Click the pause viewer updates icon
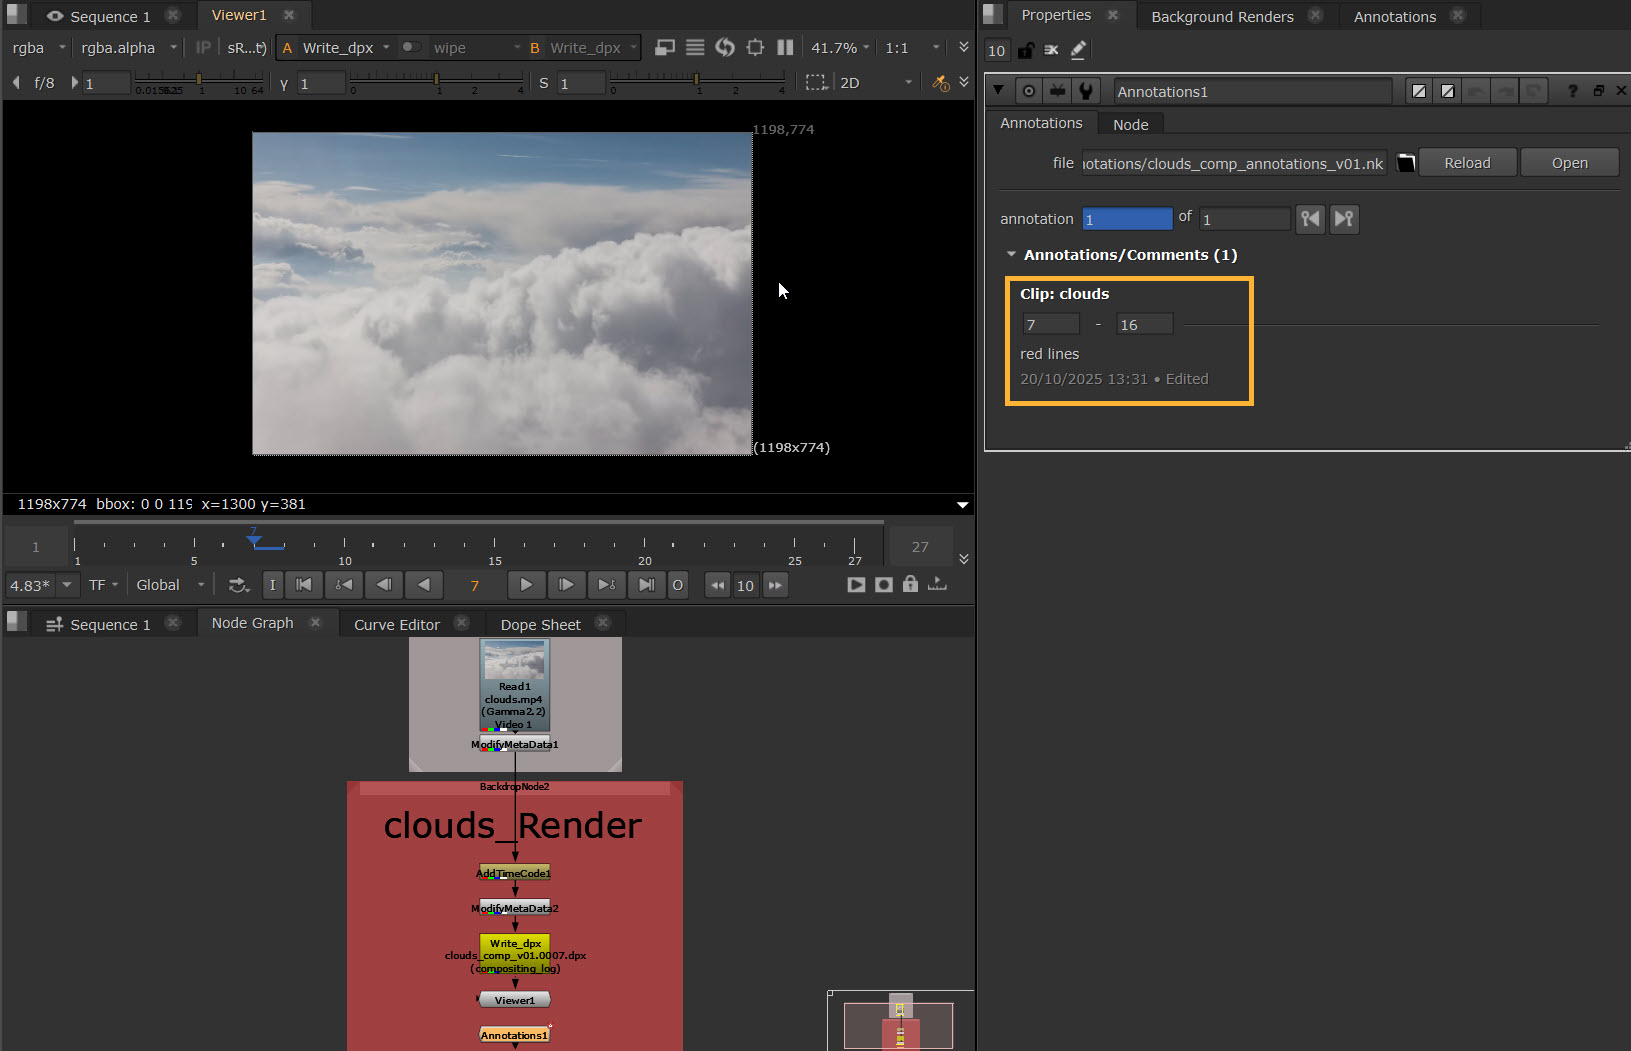 (x=785, y=47)
